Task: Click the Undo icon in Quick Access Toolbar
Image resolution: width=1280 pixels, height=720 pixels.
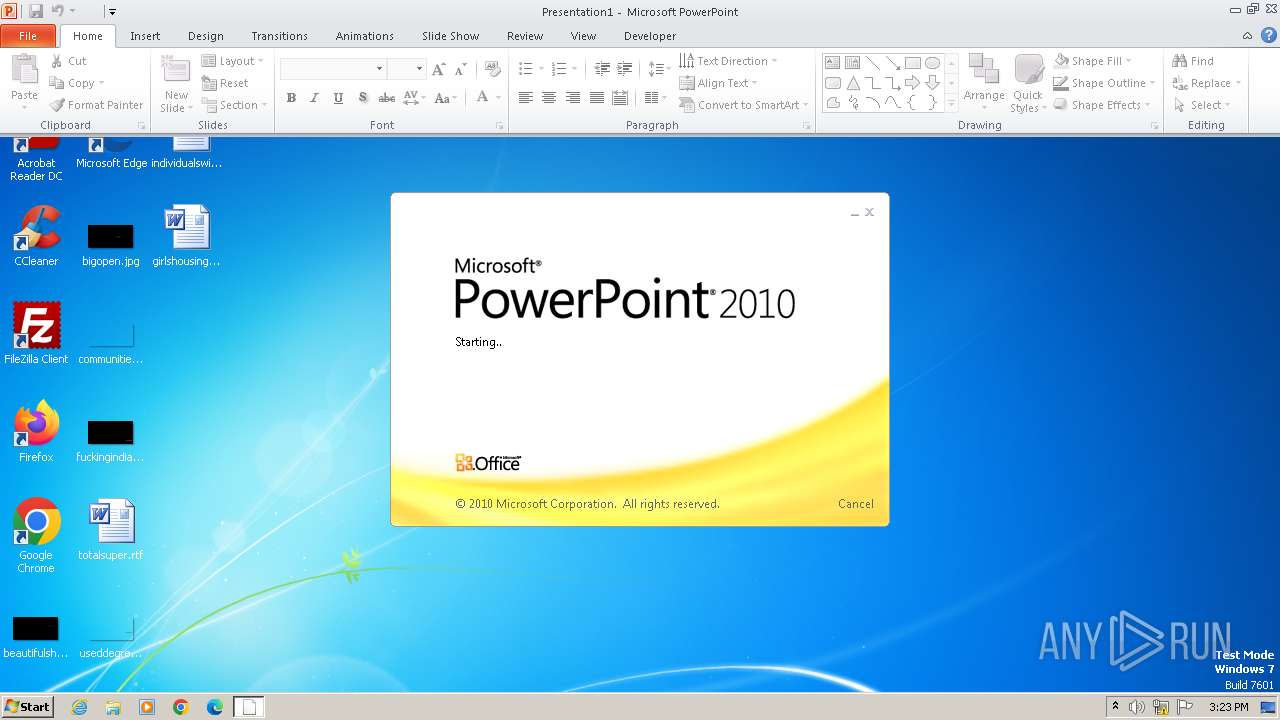Action: click(57, 11)
